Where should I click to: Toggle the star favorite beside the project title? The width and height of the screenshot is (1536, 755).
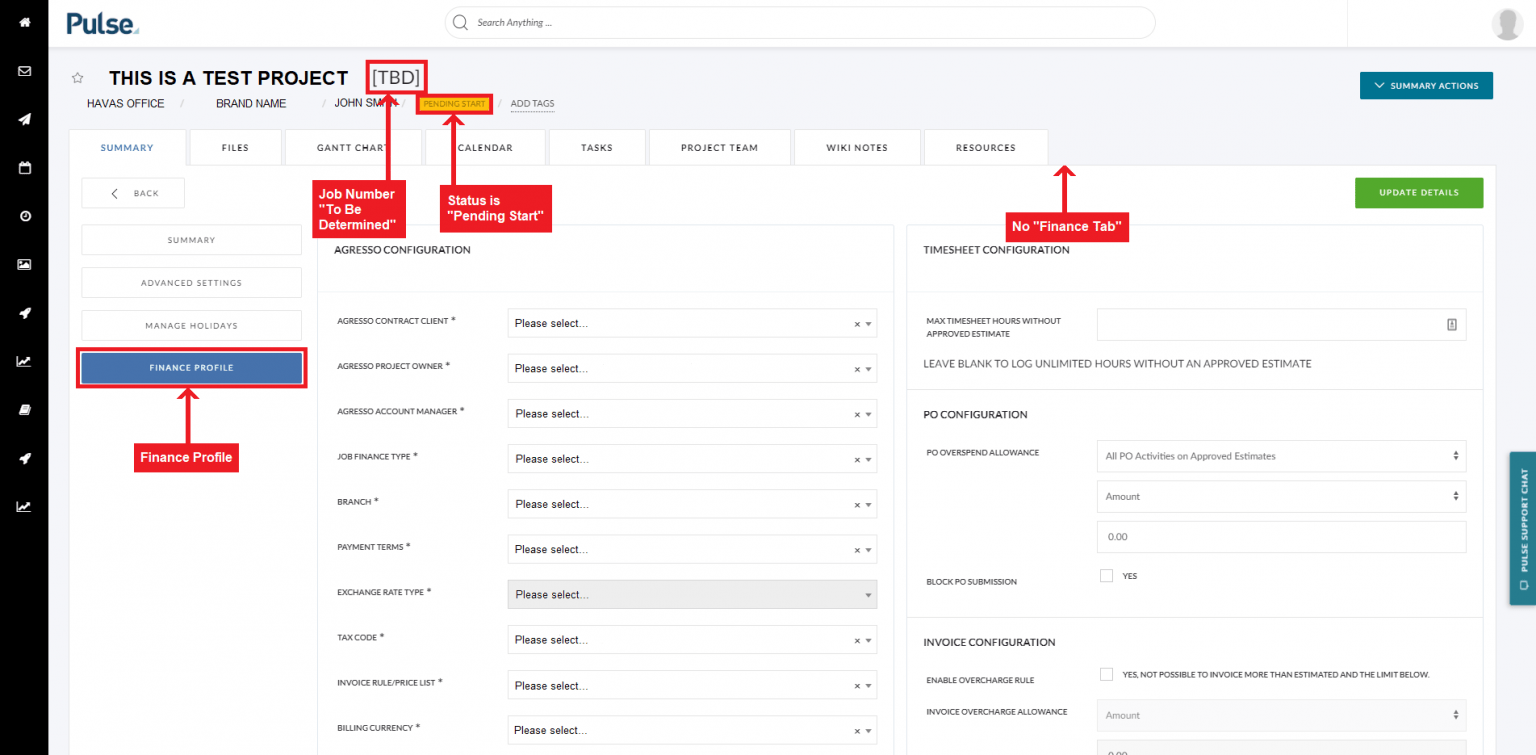click(77, 77)
